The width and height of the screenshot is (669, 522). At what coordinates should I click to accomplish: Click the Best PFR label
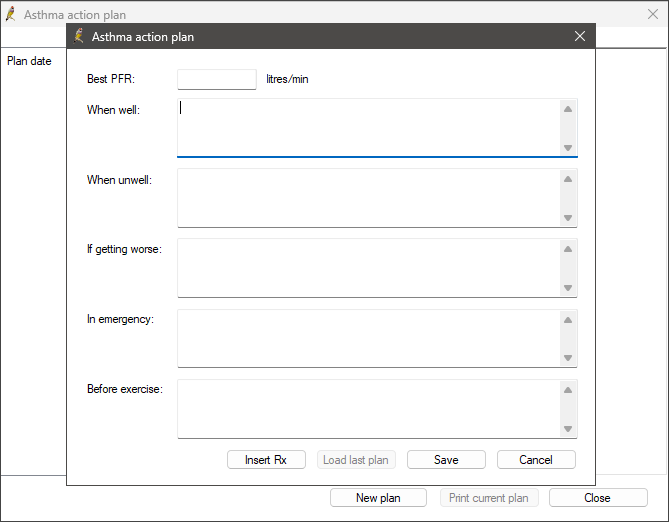coord(111,79)
